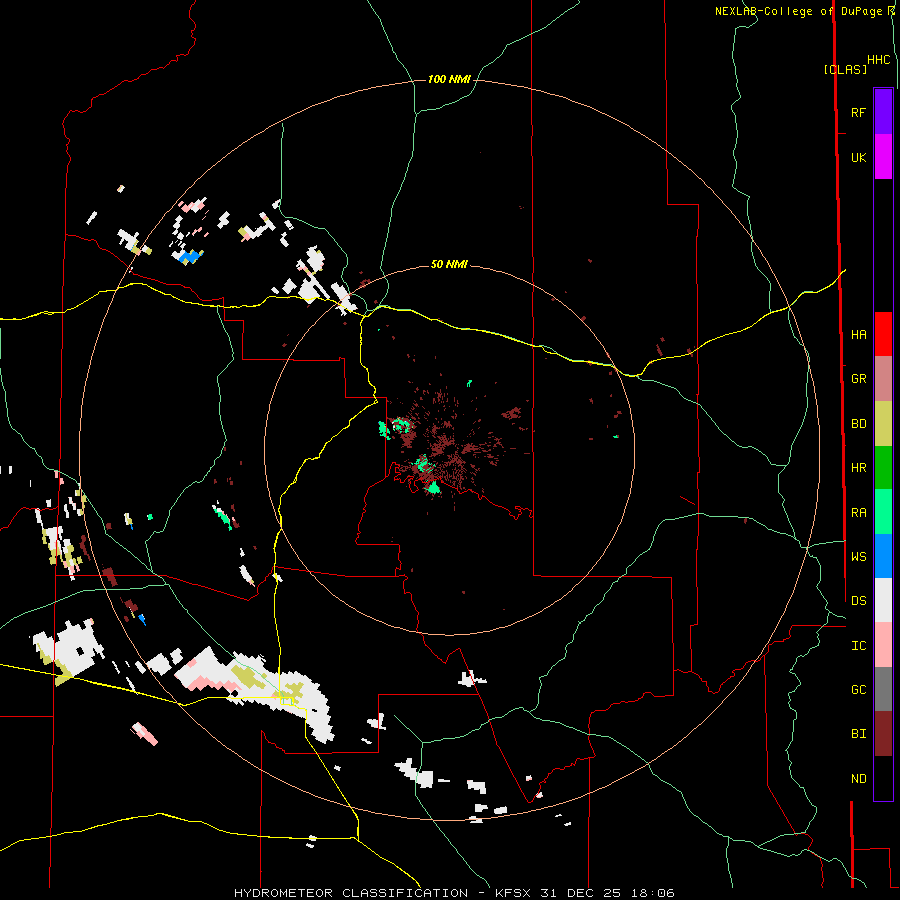Pick the brown BI legend swatch
The image size is (900, 900).
coord(883,733)
